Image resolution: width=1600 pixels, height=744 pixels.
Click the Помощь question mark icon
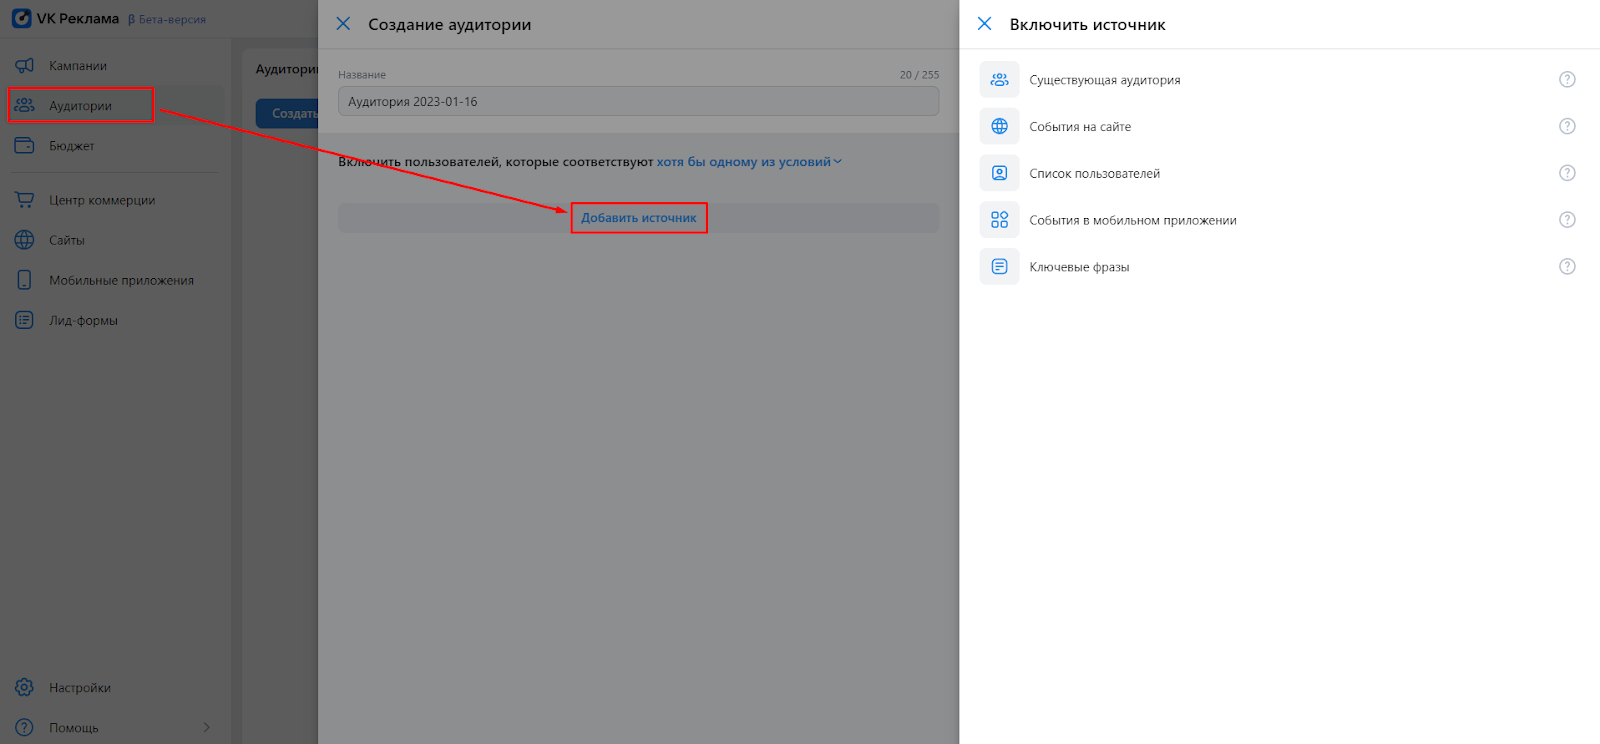[25, 727]
